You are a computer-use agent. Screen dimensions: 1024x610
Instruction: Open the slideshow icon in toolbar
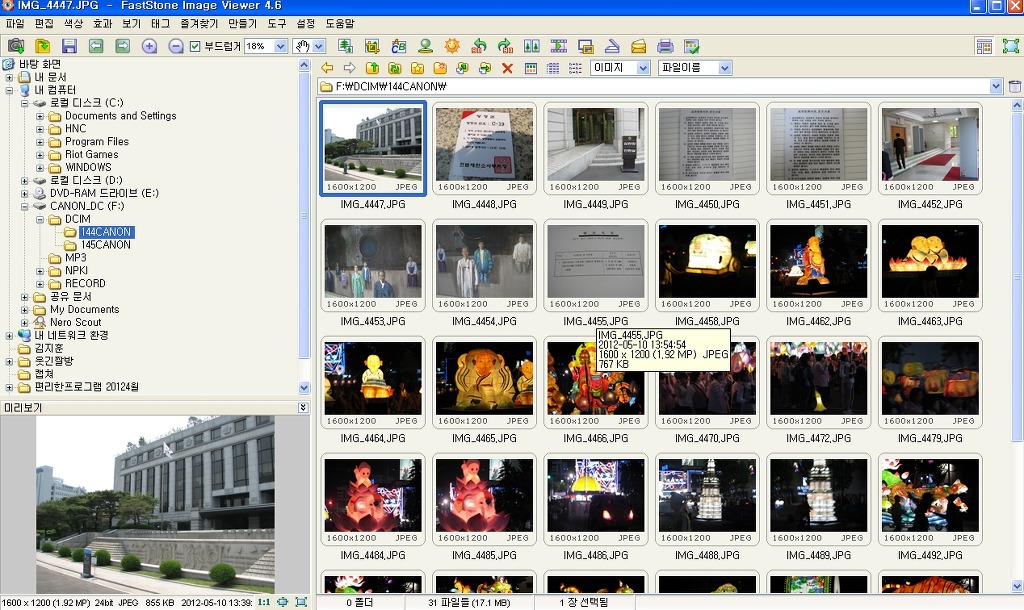(x=558, y=46)
